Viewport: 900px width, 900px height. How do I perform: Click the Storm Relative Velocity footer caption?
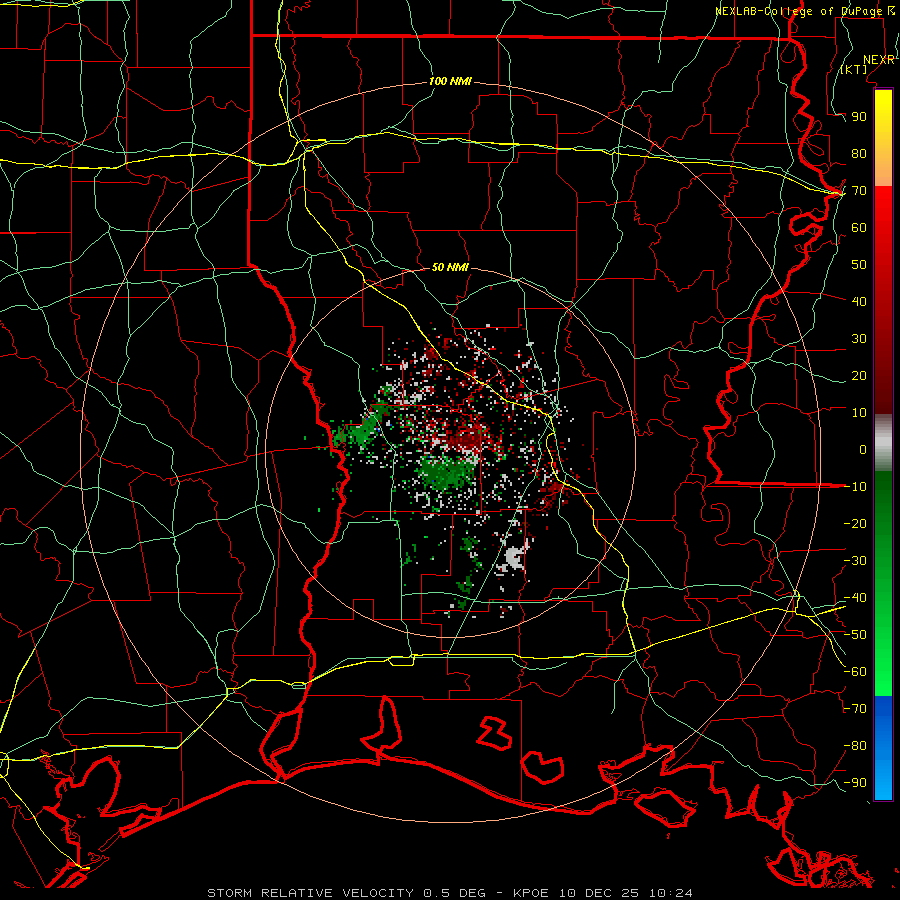point(449,893)
